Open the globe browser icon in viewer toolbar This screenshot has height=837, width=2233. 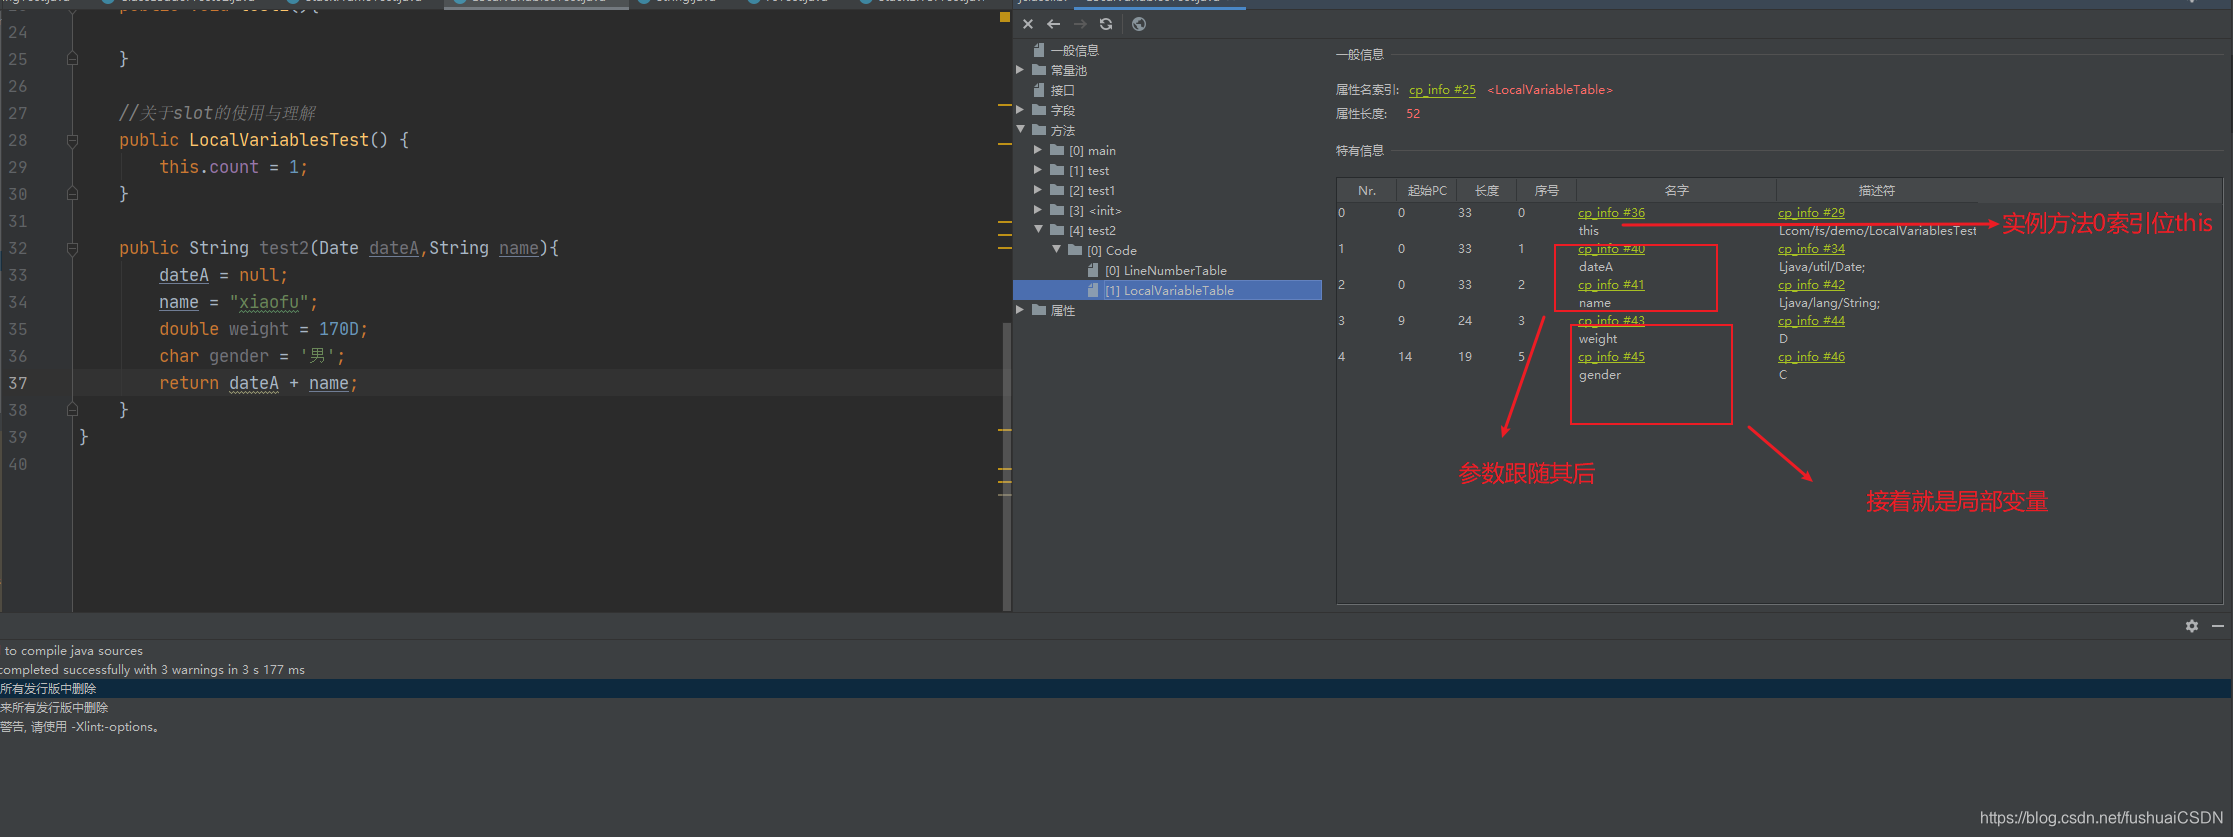(x=1139, y=24)
